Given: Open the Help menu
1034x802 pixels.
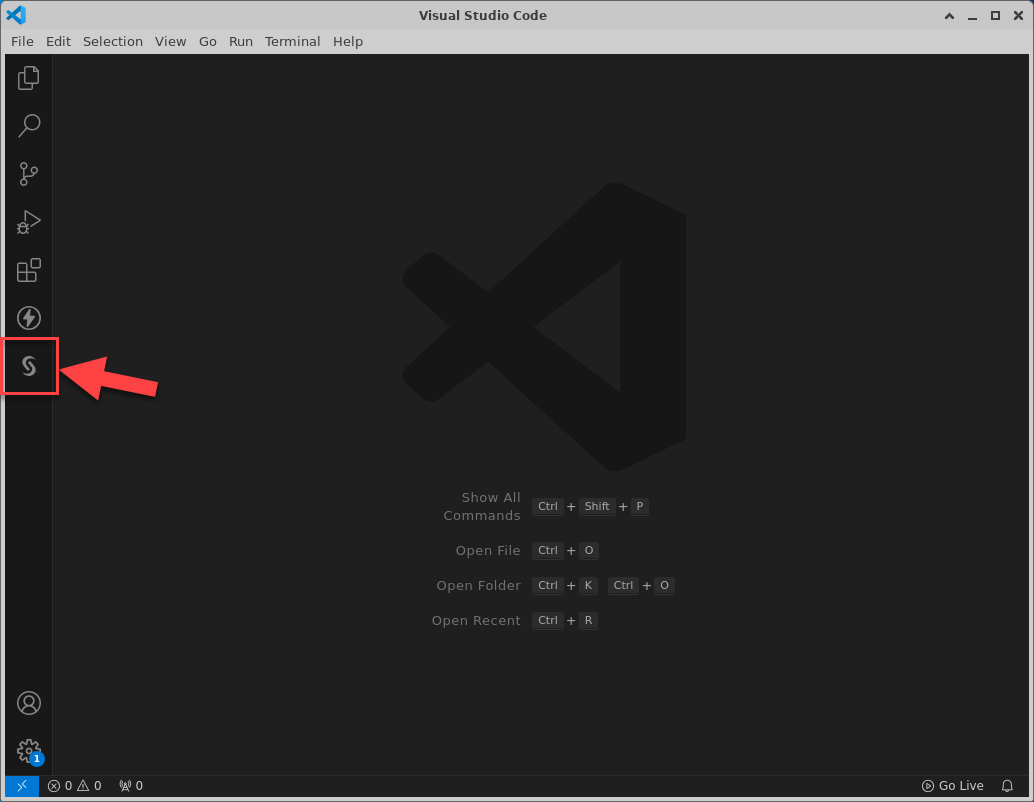Looking at the screenshot, I should point(348,41).
